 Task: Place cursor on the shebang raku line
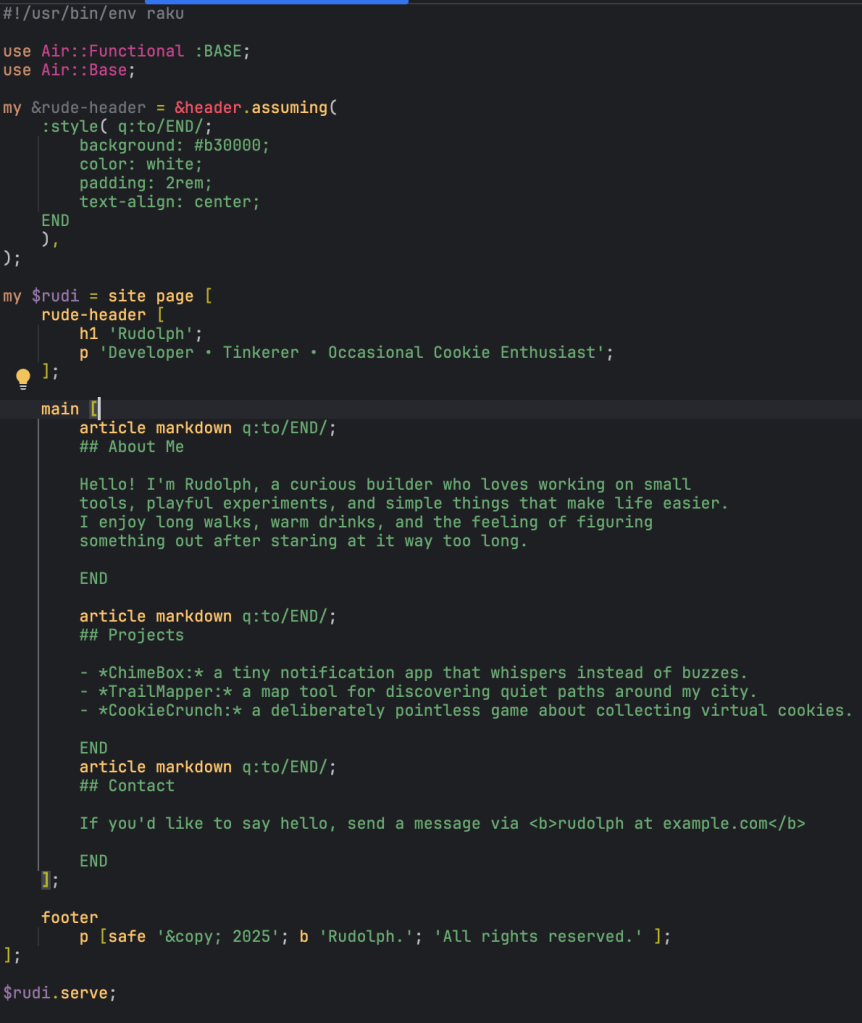[x=93, y=14]
